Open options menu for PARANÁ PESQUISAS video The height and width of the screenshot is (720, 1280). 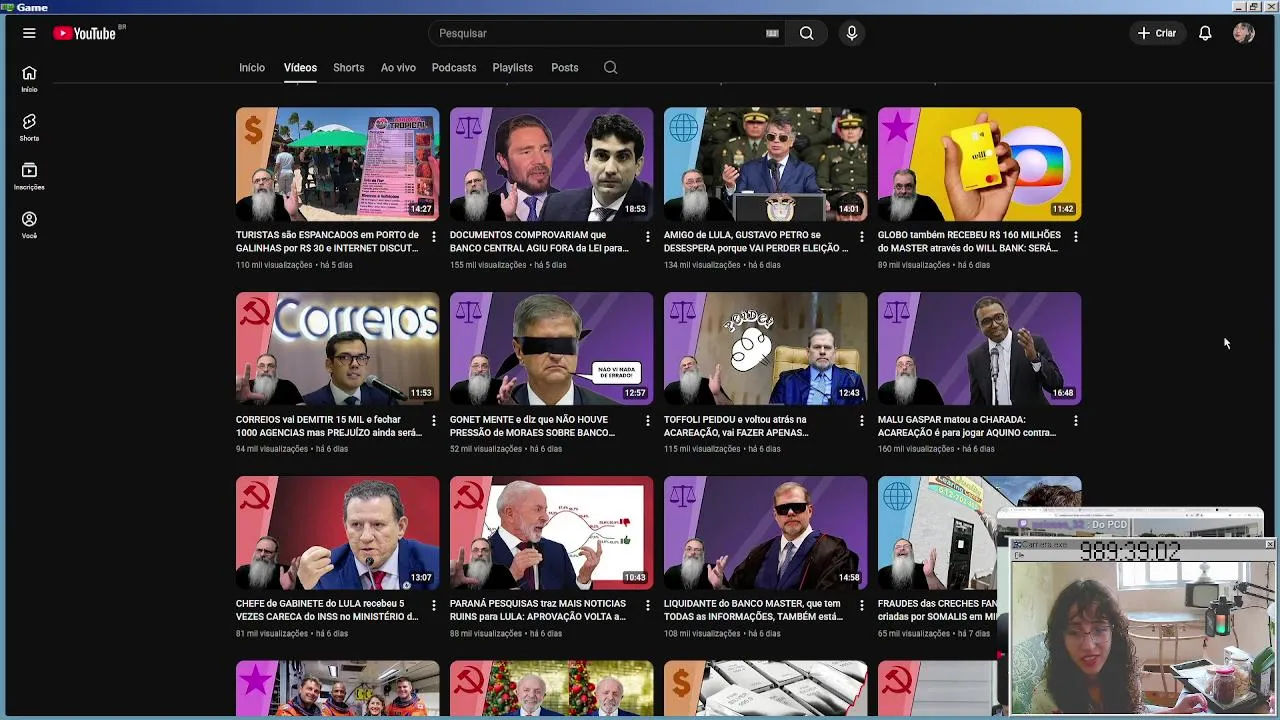[x=647, y=605]
